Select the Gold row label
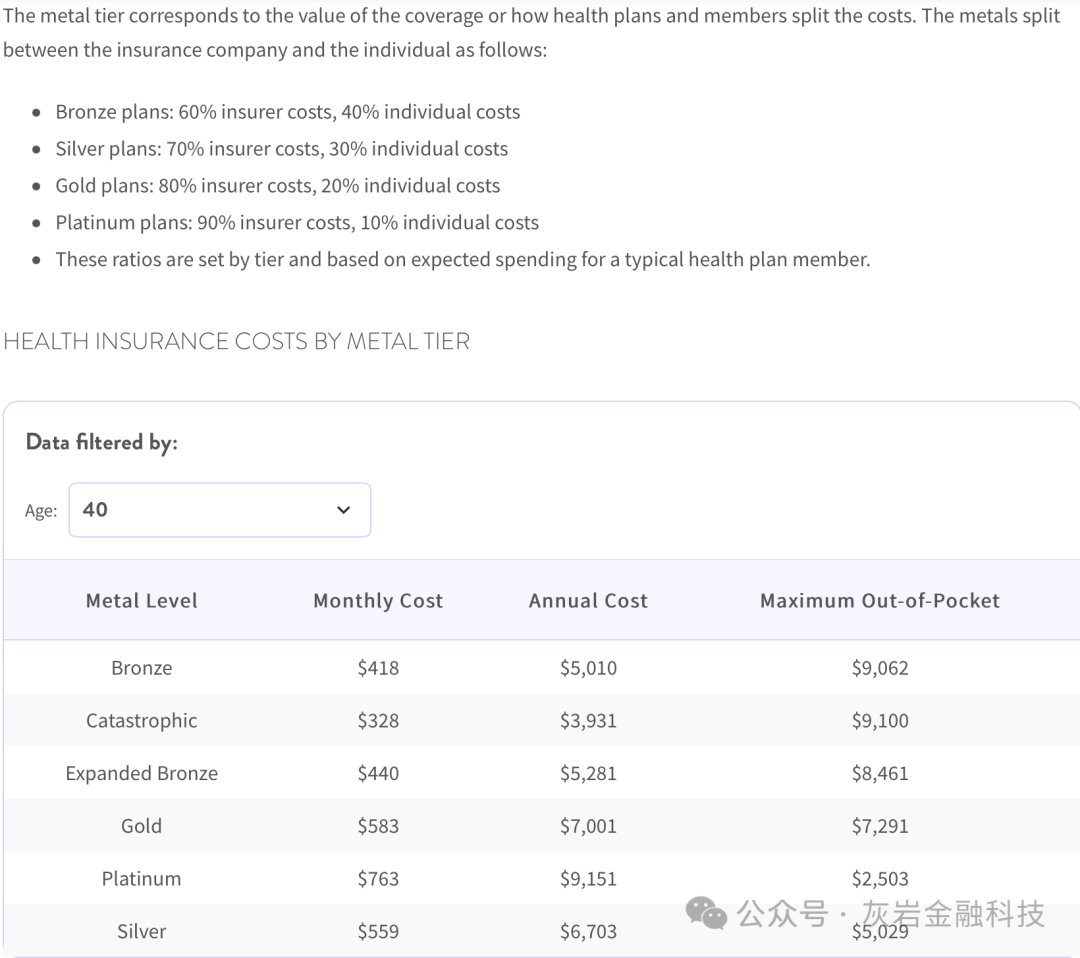Image resolution: width=1080 pixels, height=958 pixels. [x=142, y=826]
